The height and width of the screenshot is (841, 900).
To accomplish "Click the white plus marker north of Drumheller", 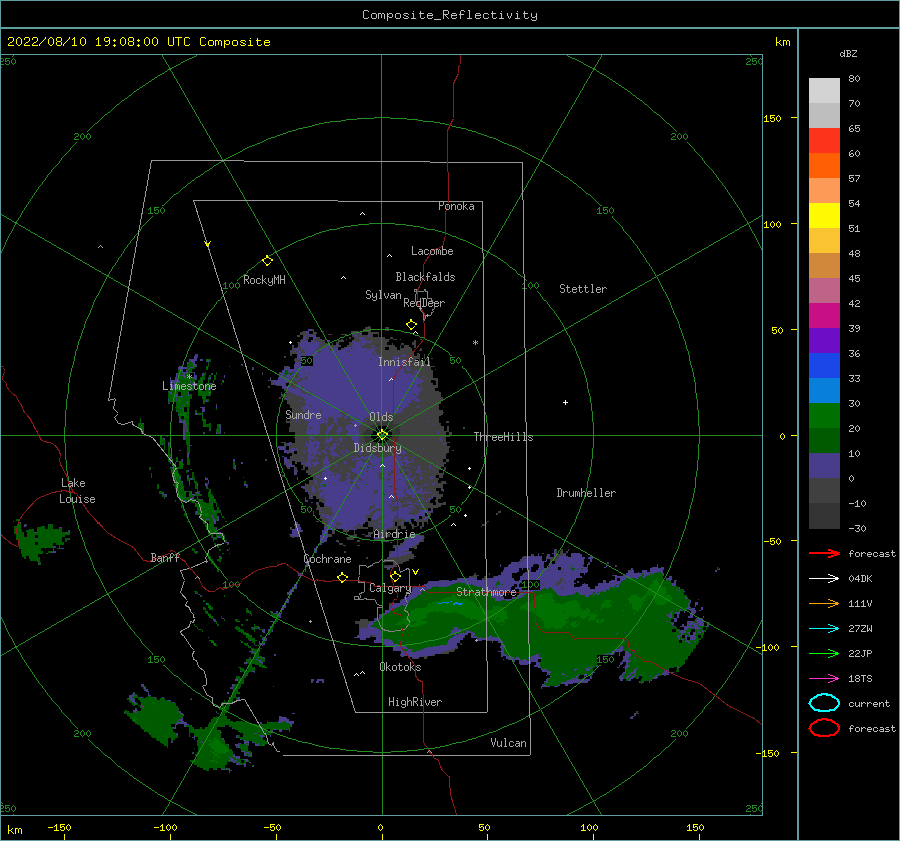I will (565, 402).
